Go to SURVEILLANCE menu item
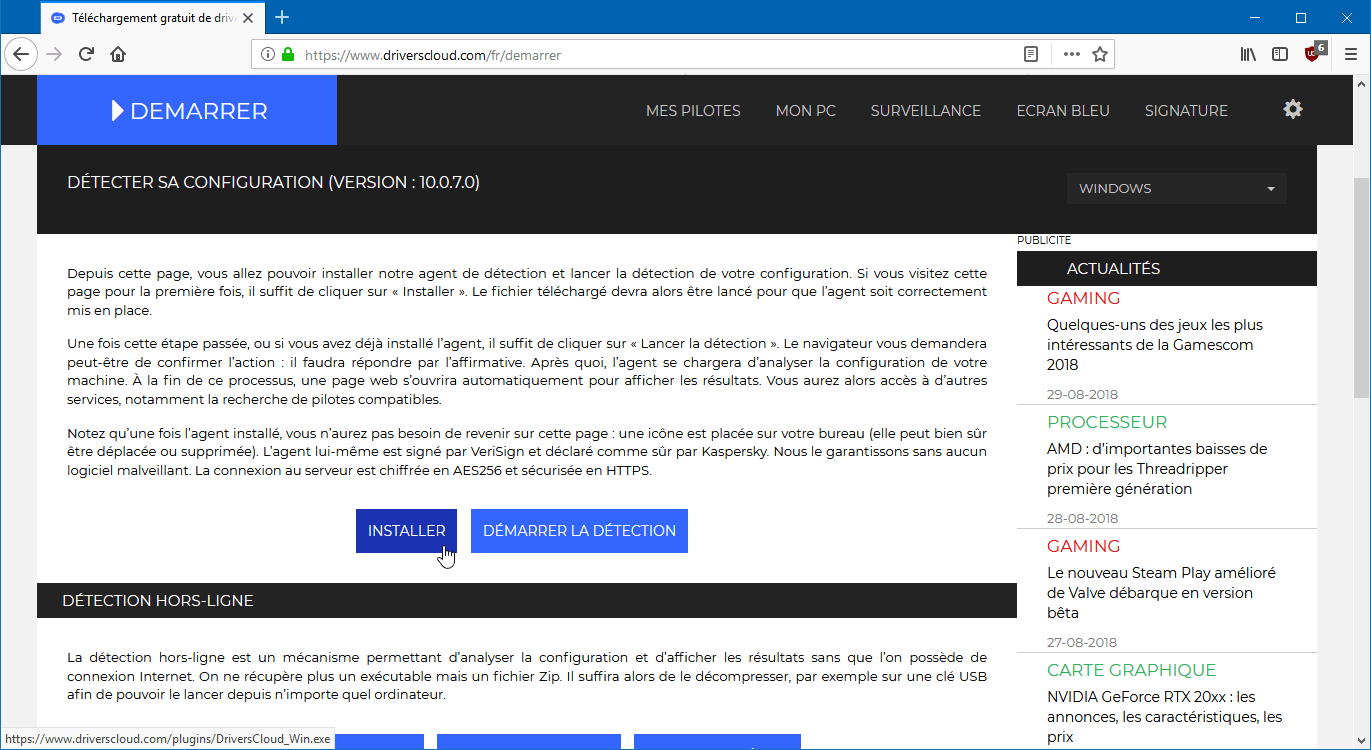 click(x=926, y=111)
